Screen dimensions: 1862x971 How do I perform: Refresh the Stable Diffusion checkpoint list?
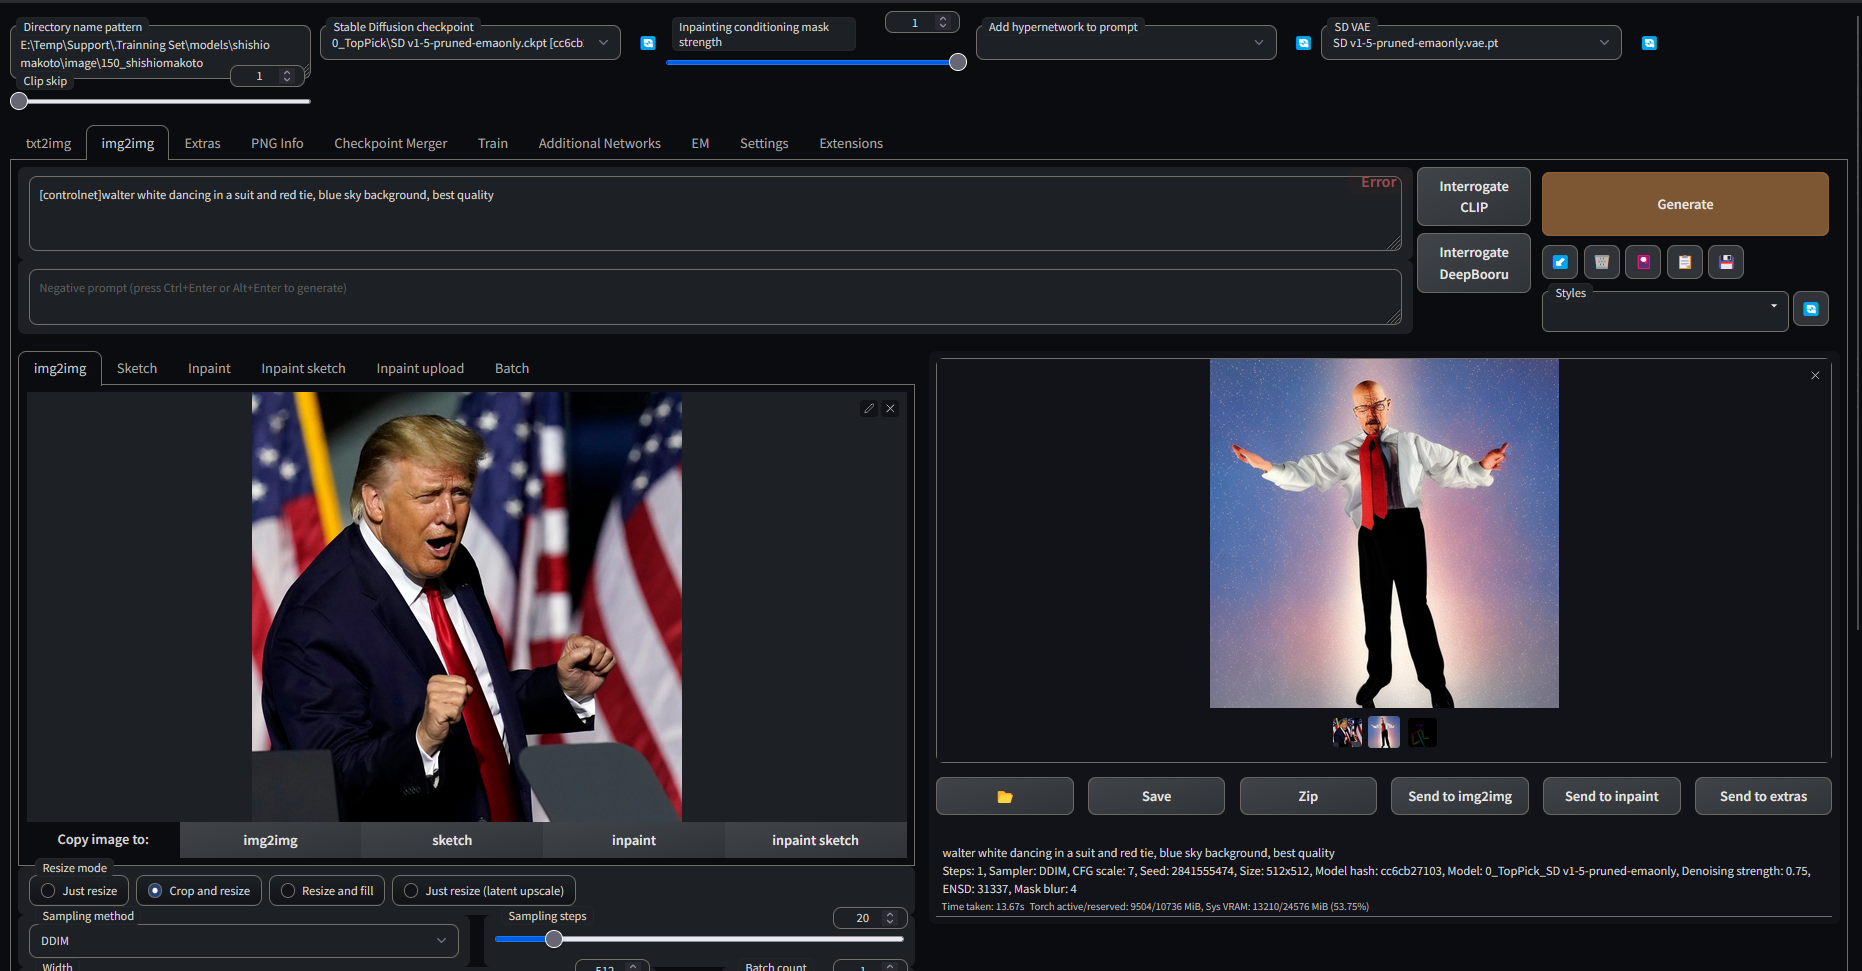(648, 43)
